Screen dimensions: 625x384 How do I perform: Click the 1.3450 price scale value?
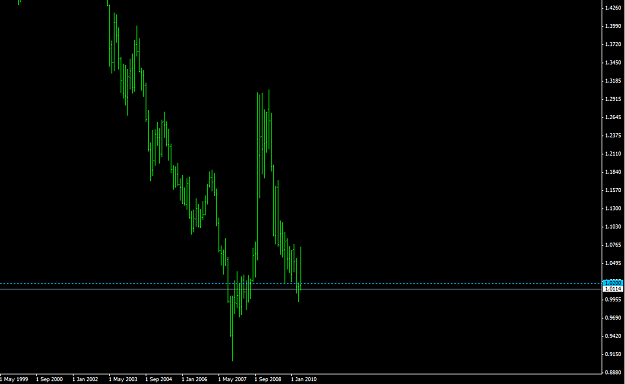tap(613, 63)
